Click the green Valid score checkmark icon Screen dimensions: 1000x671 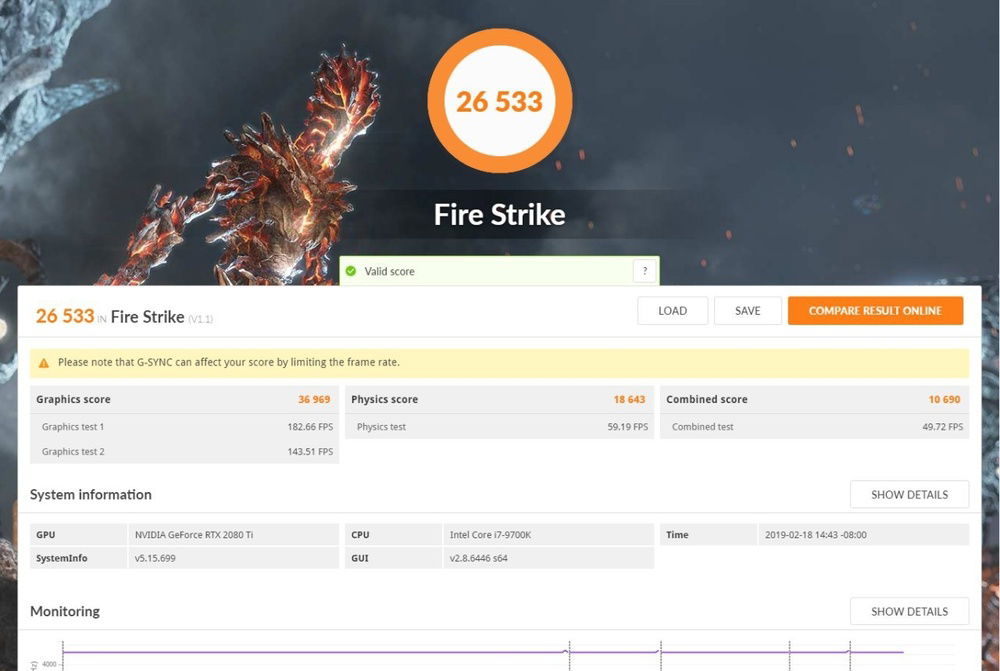pyautogui.click(x=351, y=270)
